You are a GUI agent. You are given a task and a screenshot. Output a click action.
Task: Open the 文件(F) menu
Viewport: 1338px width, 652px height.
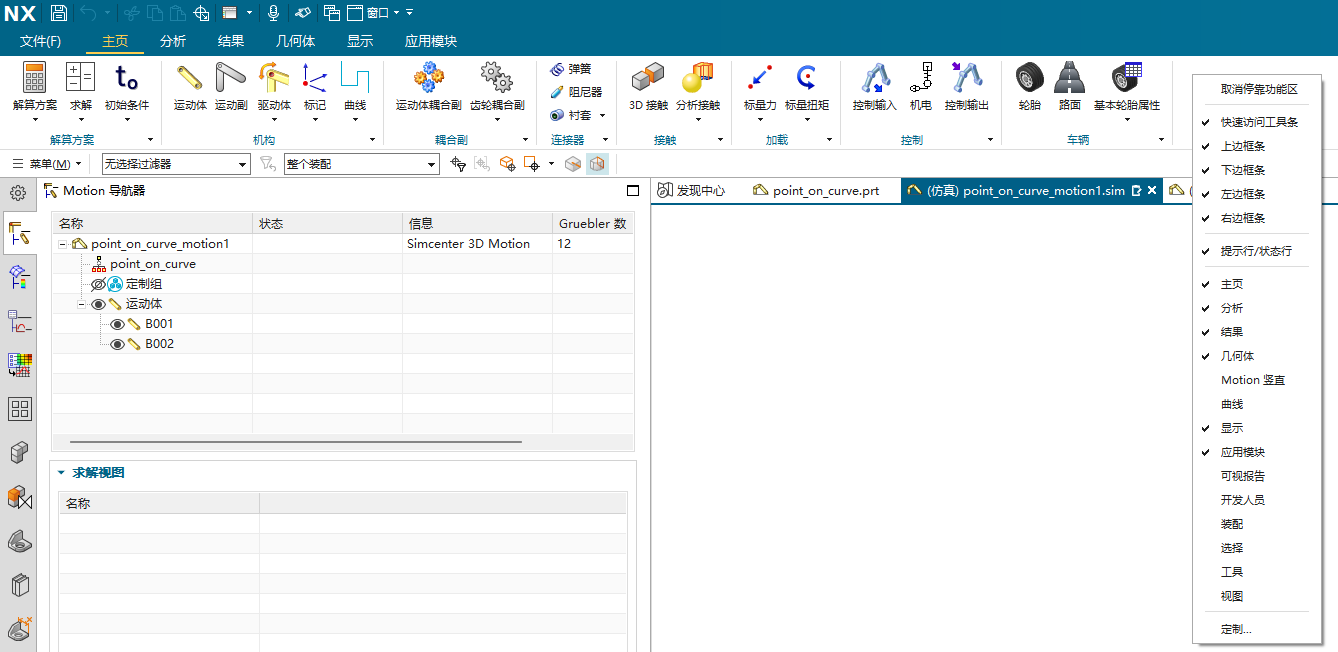pos(39,41)
